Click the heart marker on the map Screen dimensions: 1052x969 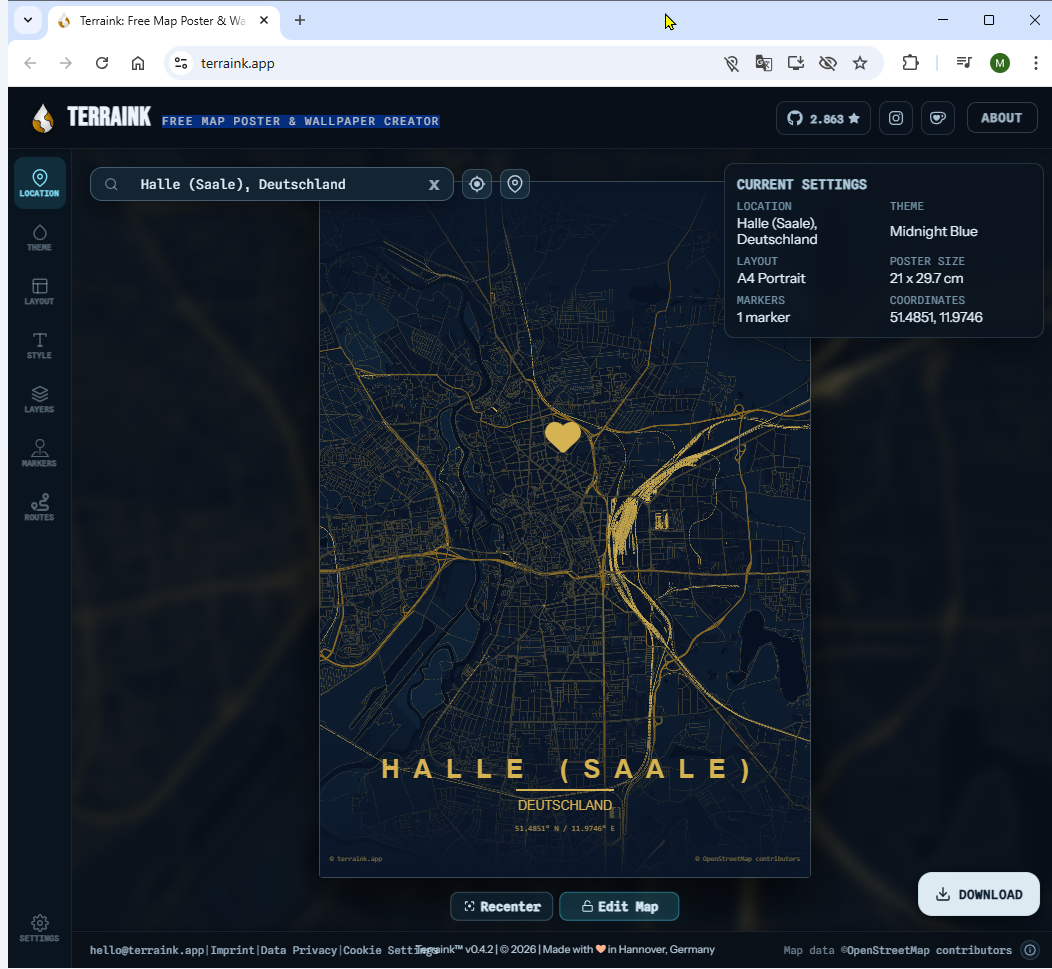(562, 436)
